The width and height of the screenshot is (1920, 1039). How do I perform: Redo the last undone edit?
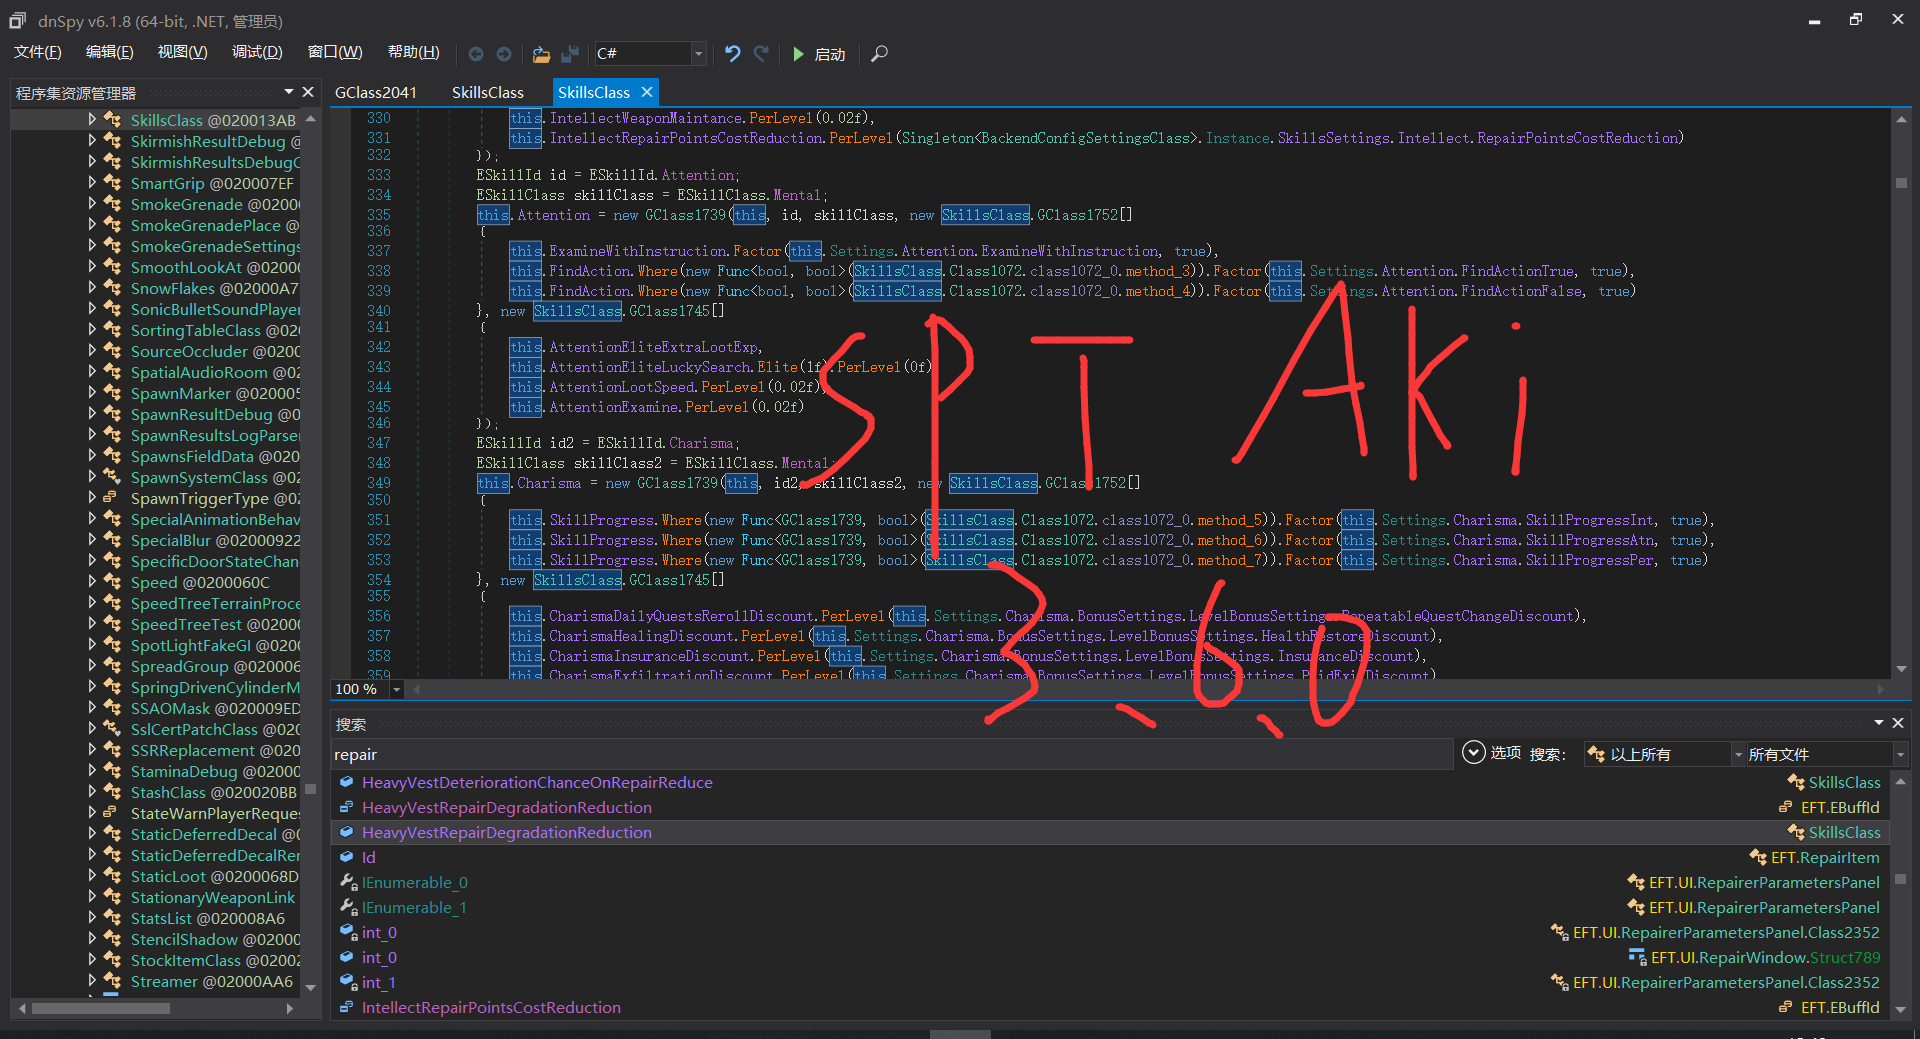[761, 54]
